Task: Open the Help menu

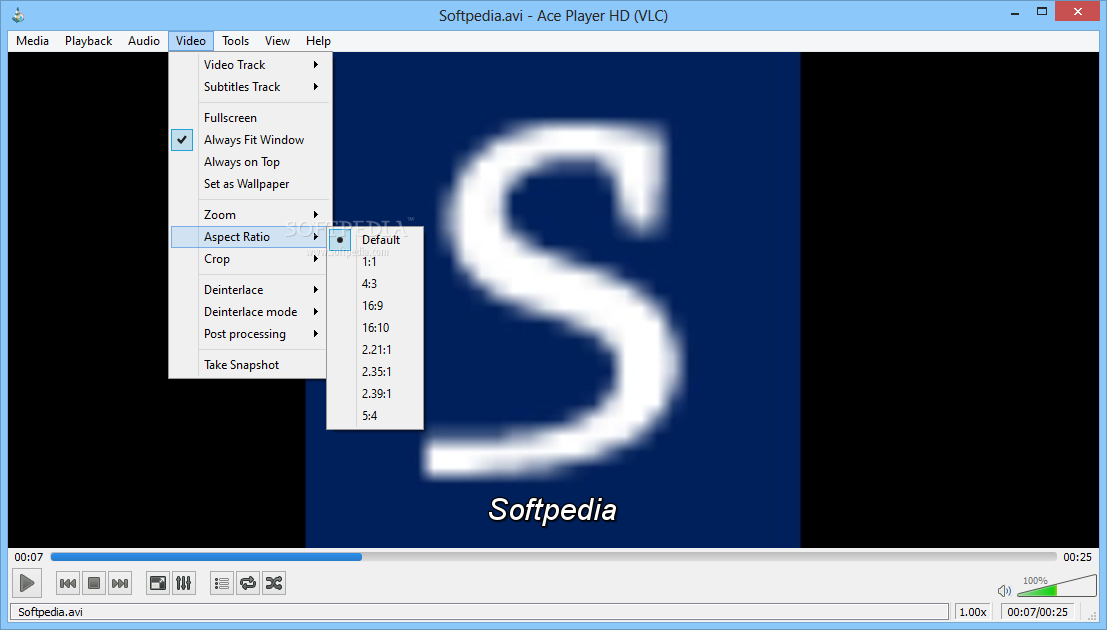Action: [318, 40]
